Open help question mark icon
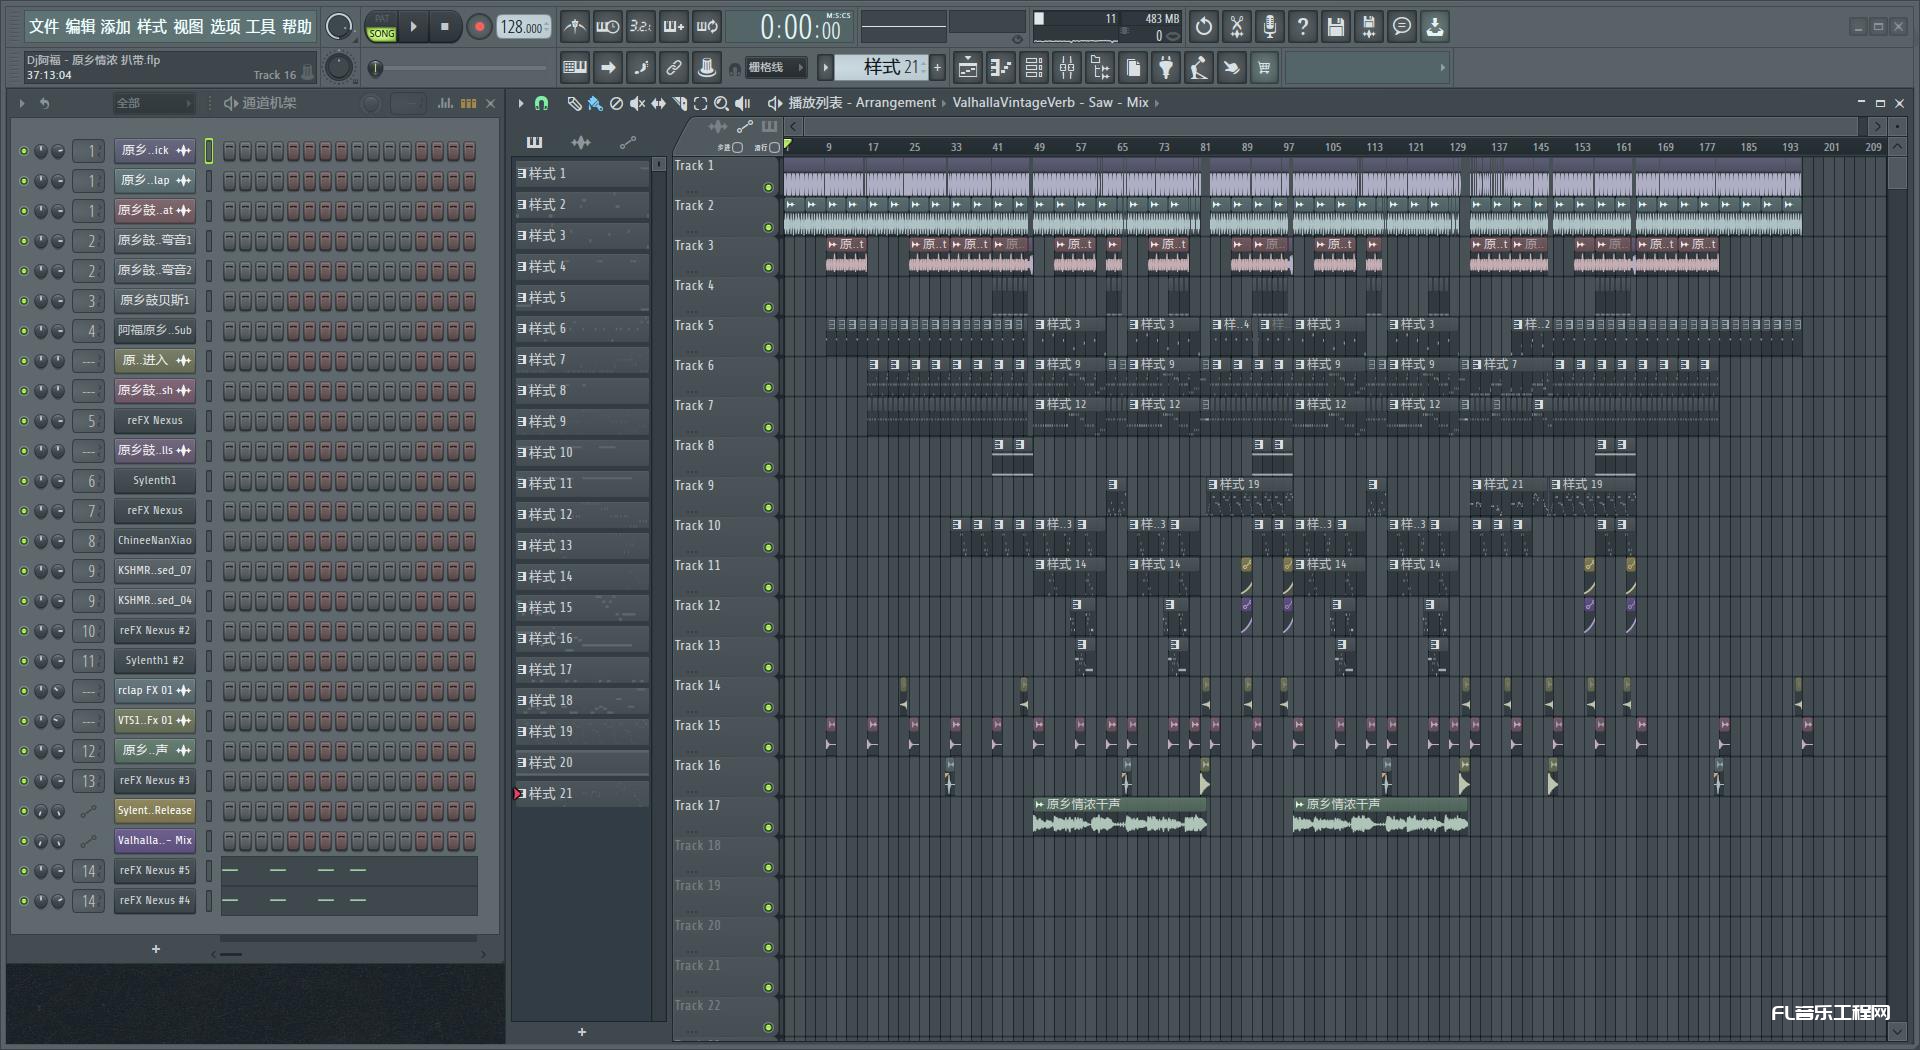1920x1050 pixels. tap(1303, 27)
